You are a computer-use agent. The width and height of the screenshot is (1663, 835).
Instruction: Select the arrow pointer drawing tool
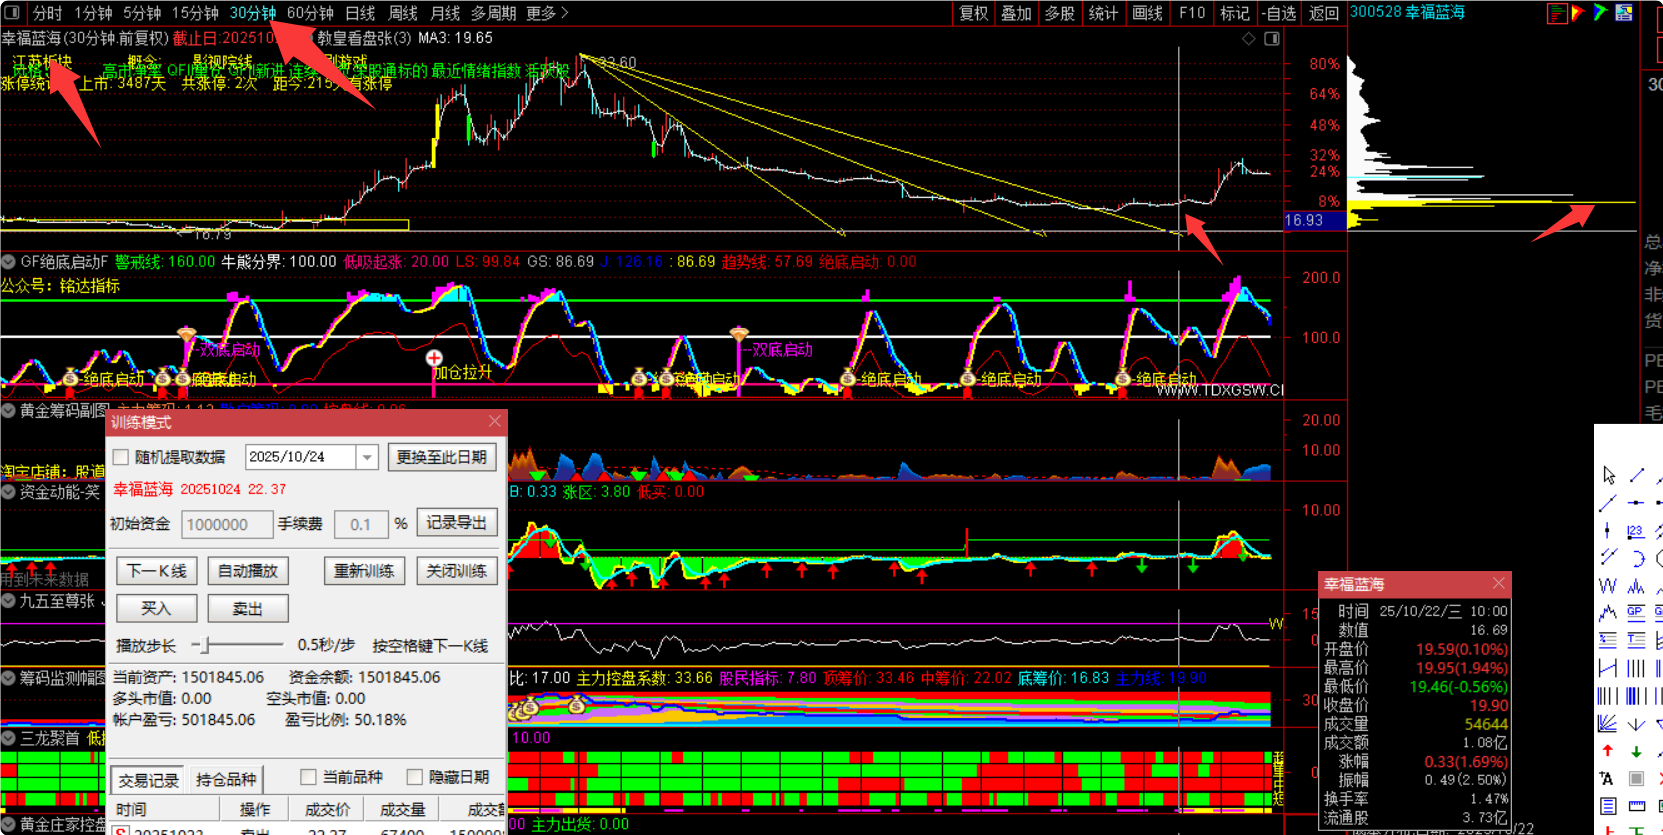coord(1608,475)
